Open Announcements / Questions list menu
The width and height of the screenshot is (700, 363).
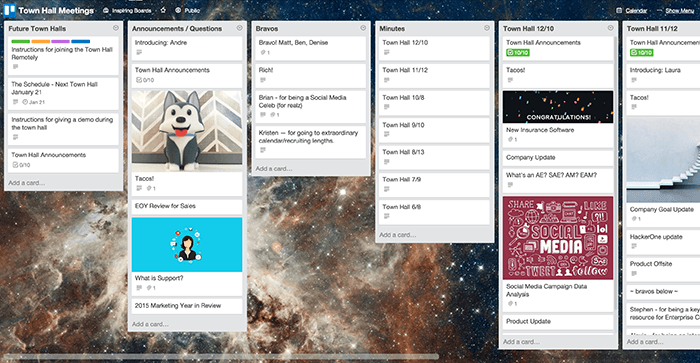point(239,28)
